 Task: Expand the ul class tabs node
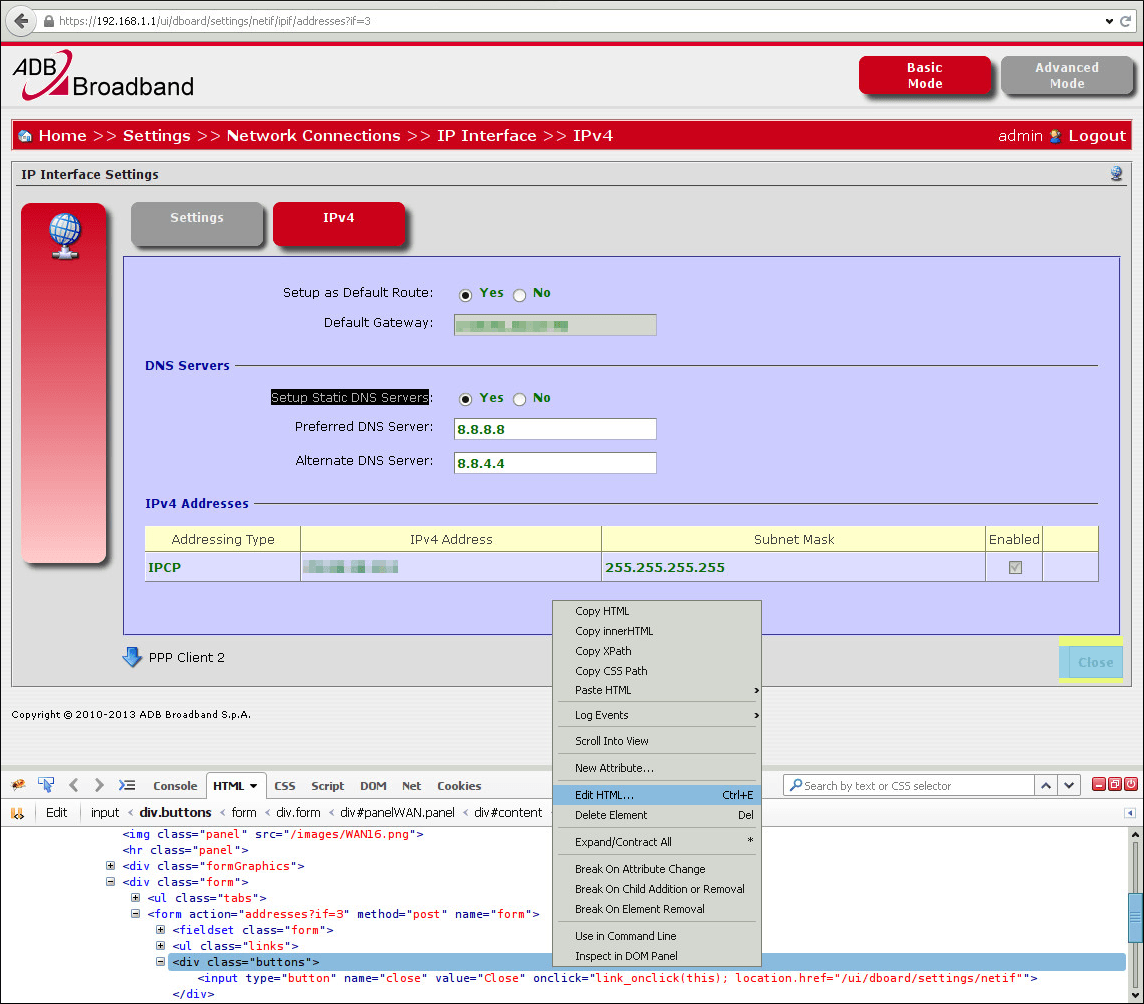pyautogui.click(x=135, y=897)
